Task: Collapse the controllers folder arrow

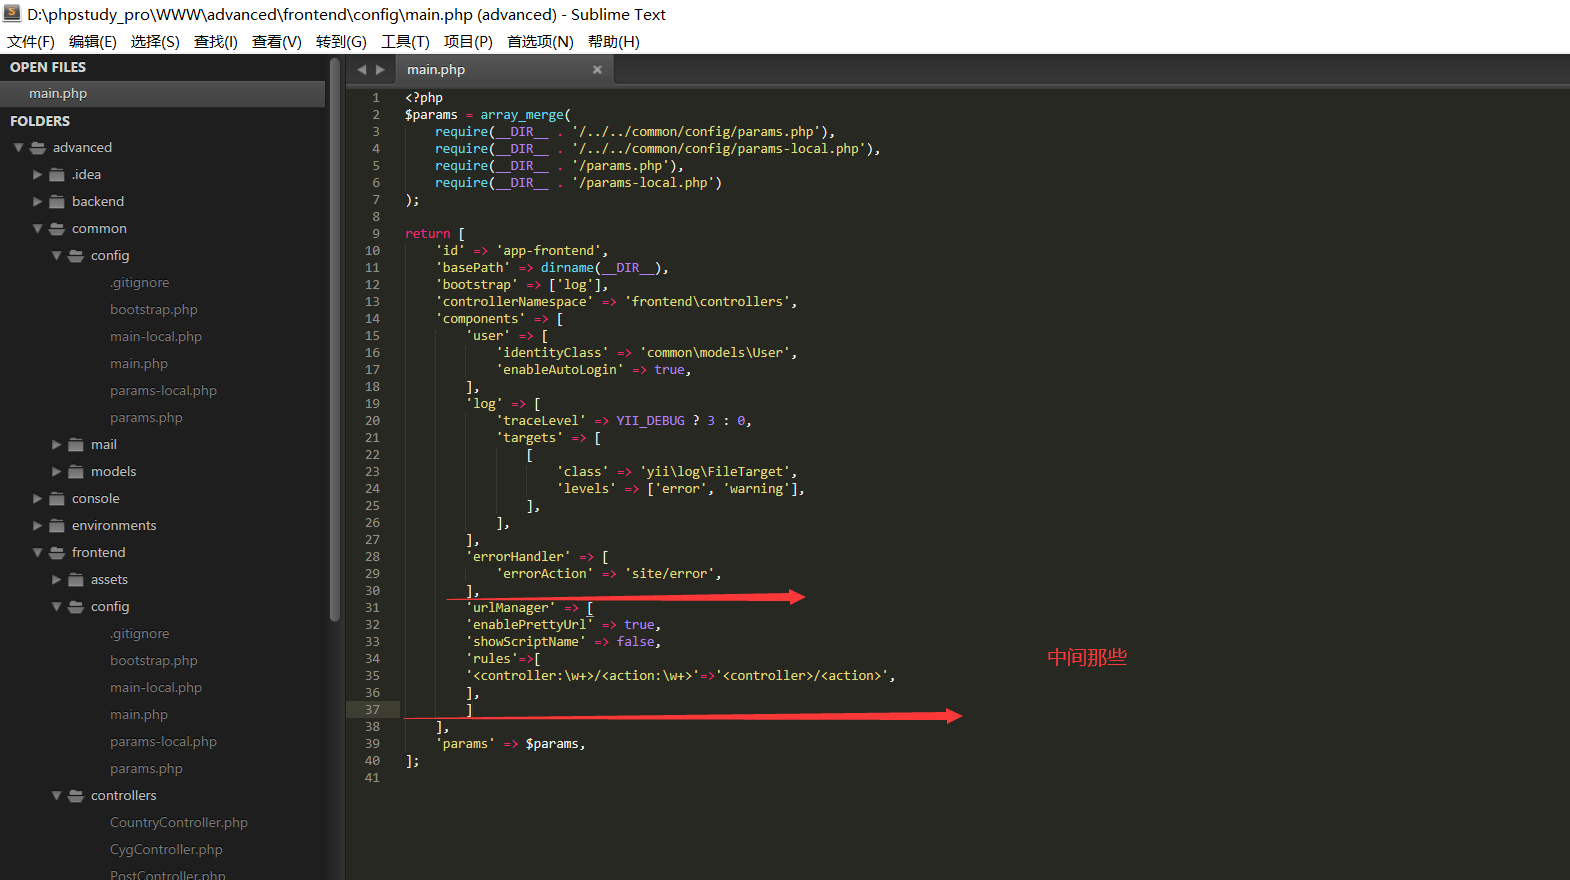Action: click(x=56, y=795)
